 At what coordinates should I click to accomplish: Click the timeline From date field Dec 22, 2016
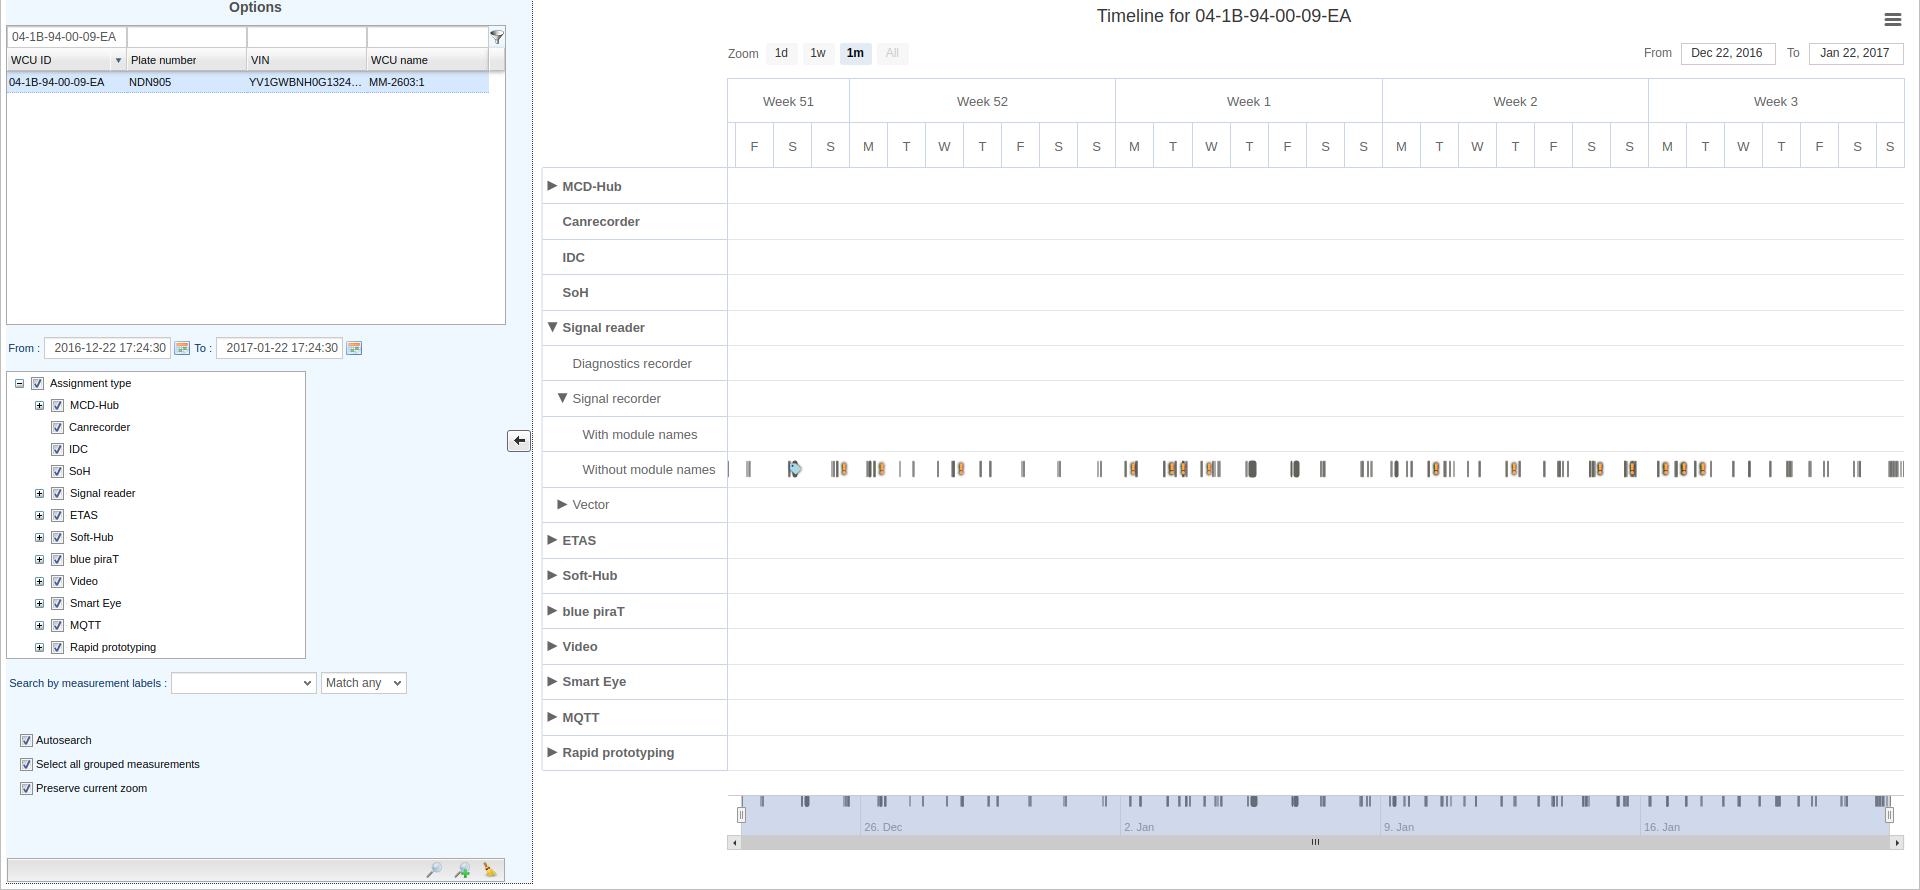point(1727,53)
